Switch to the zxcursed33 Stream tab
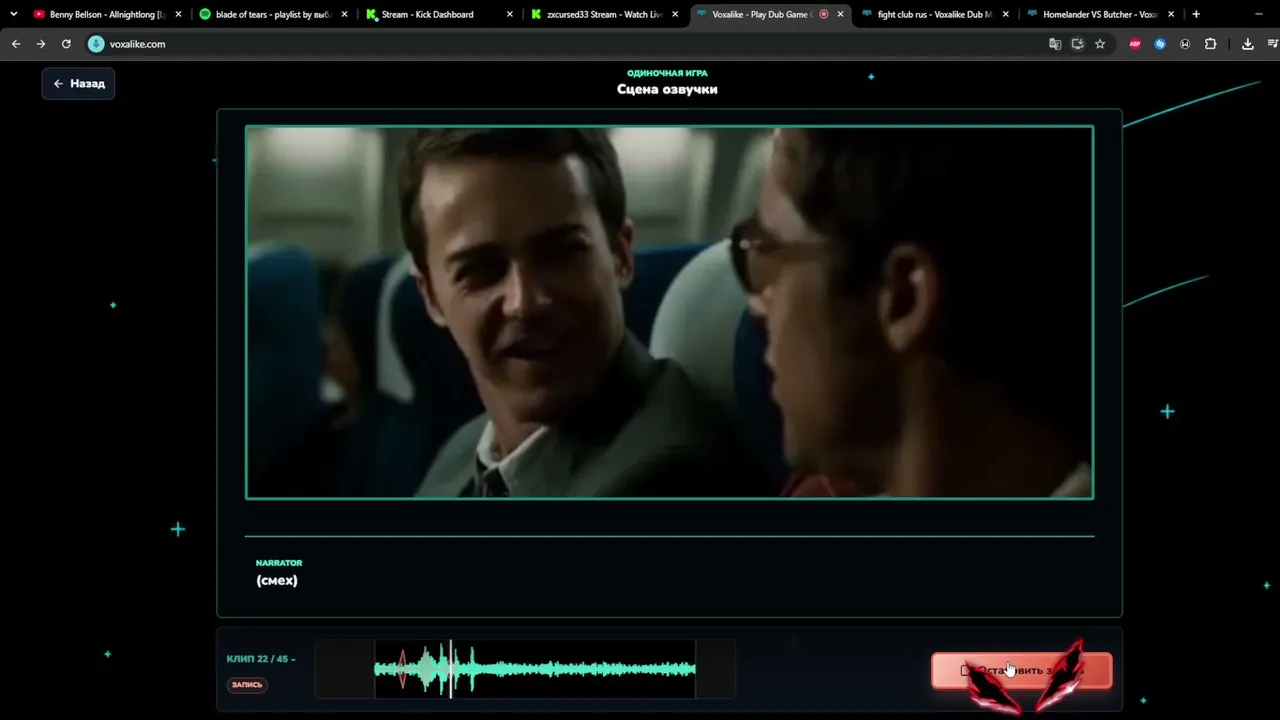Screen dimensions: 1280x720 pos(604,14)
